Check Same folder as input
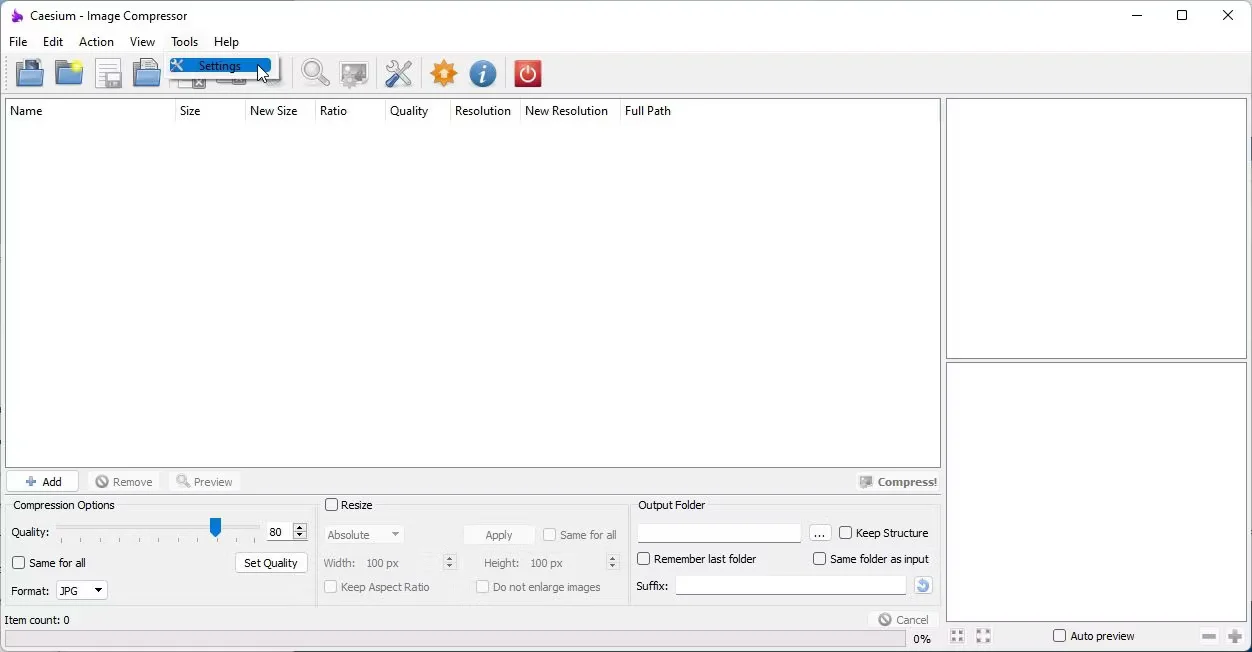The height and width of the screenshot is (652, 1252). [x=820, y=559]
